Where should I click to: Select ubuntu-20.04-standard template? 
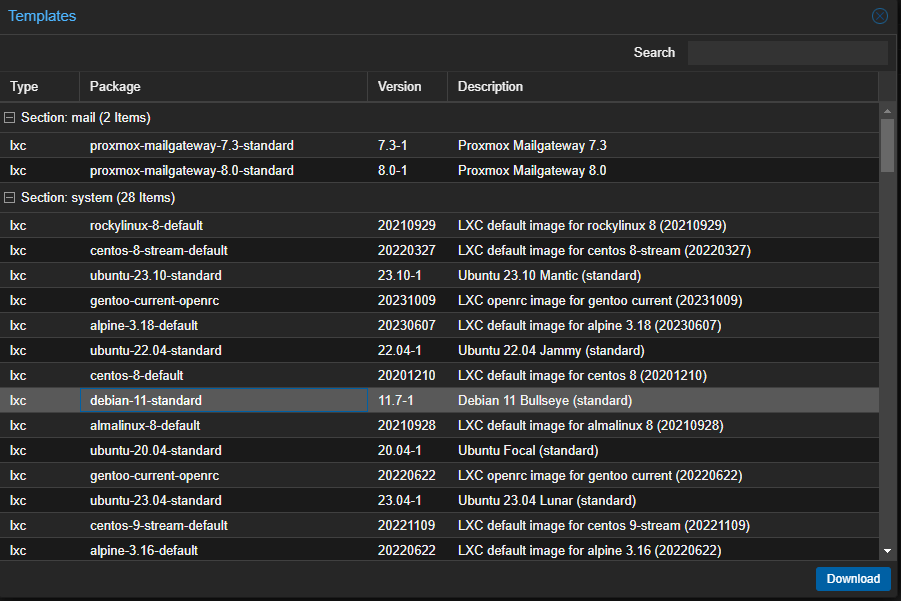tap(439, 450)
